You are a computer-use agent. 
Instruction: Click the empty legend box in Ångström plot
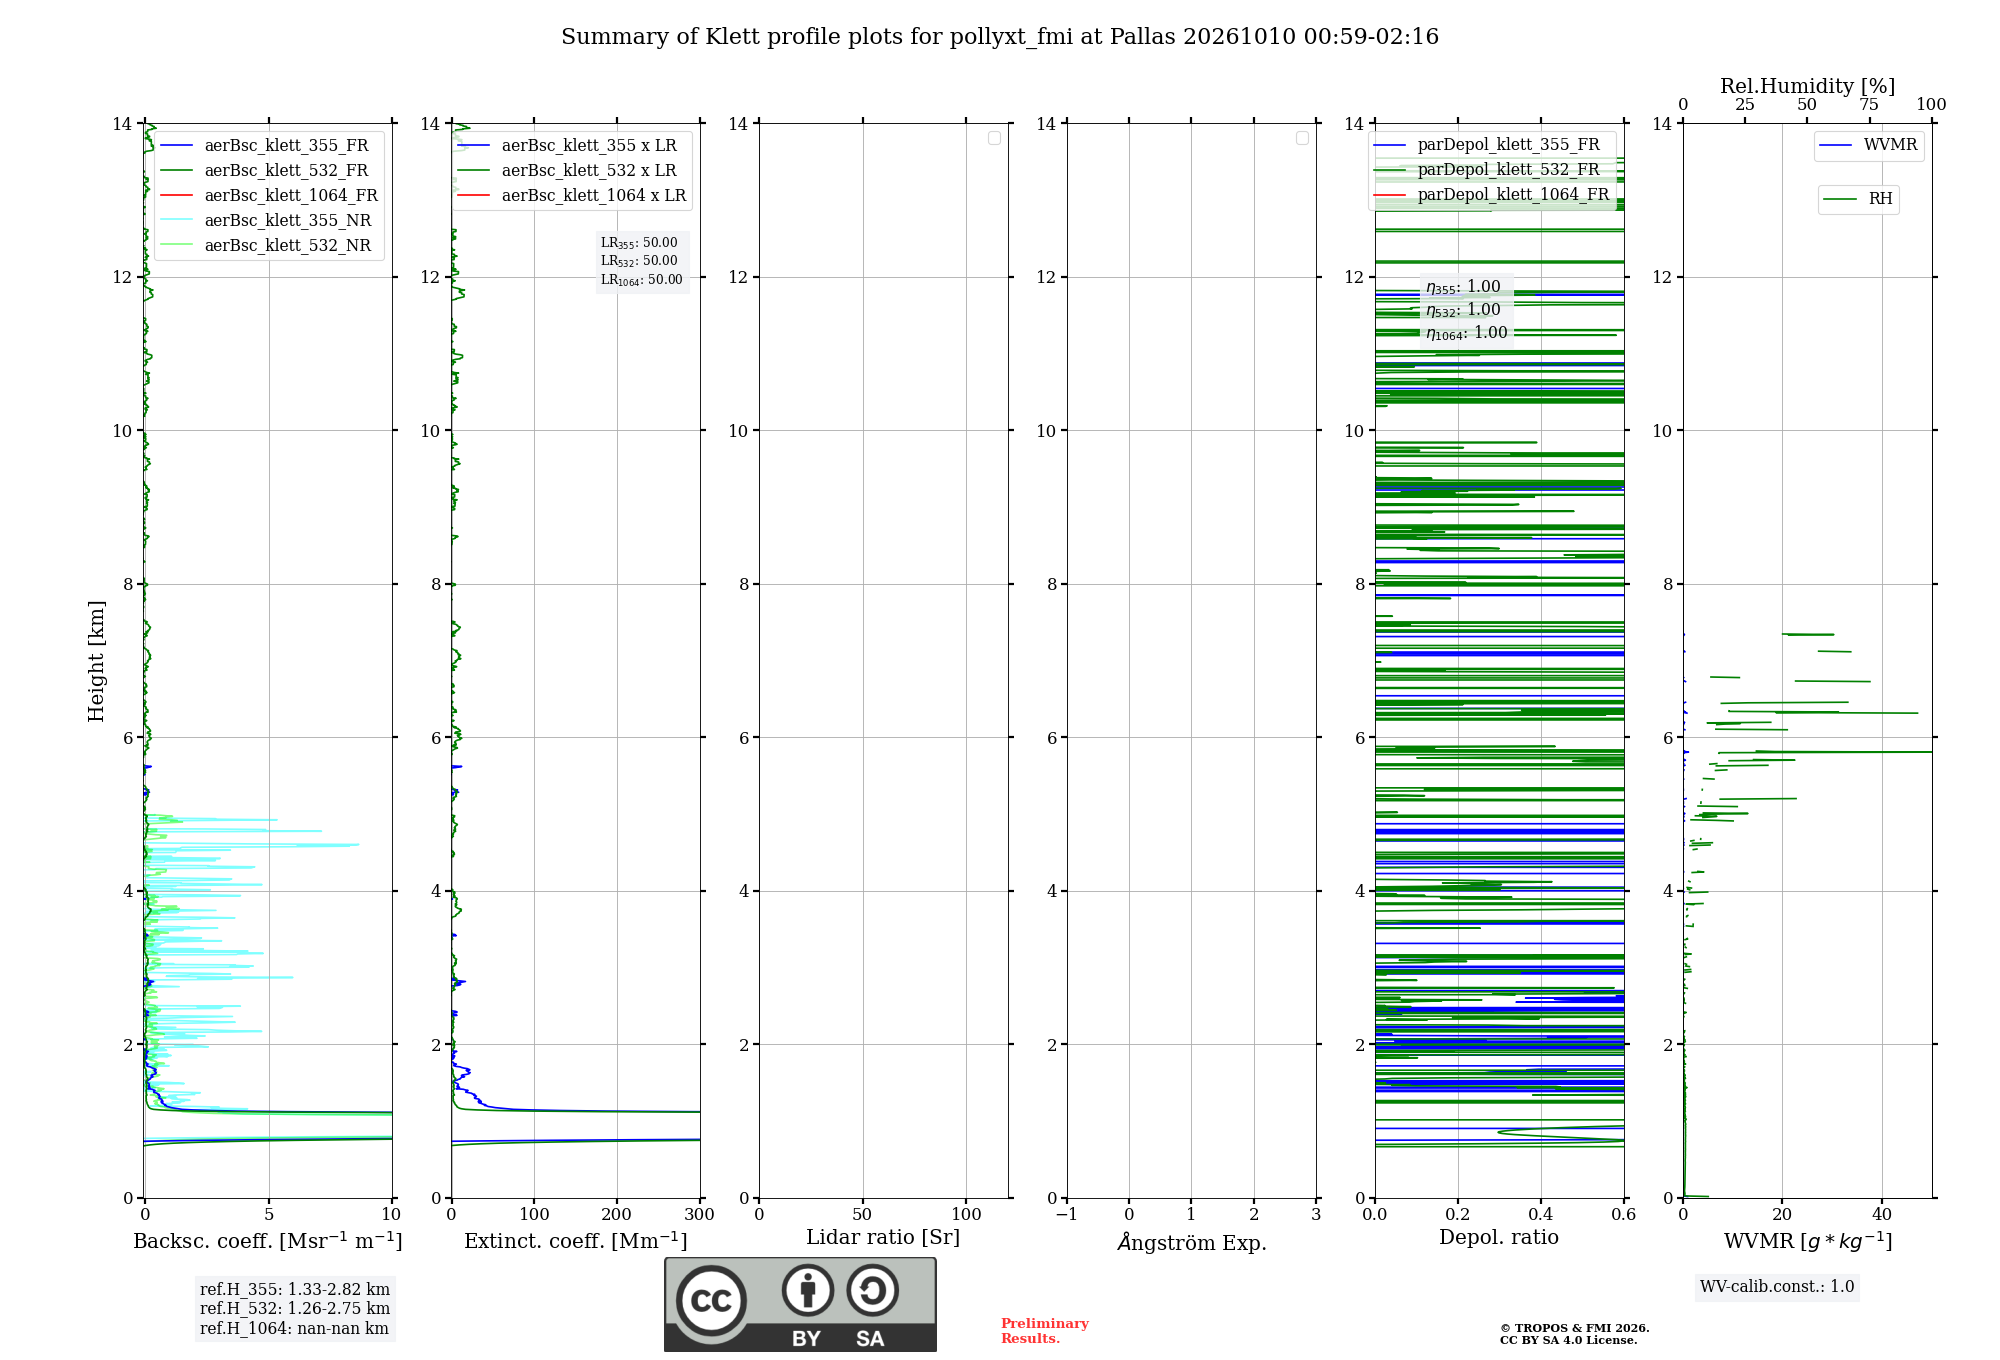pyautogui.click(x=1302, y=138)
